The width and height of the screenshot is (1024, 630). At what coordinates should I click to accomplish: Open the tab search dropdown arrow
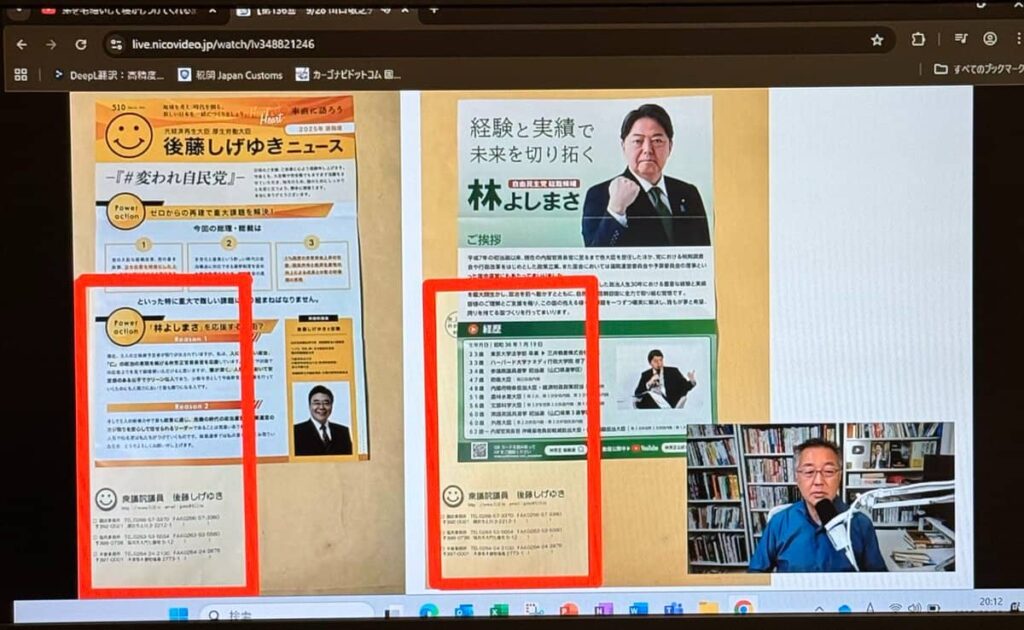click(x=20, y=10)
